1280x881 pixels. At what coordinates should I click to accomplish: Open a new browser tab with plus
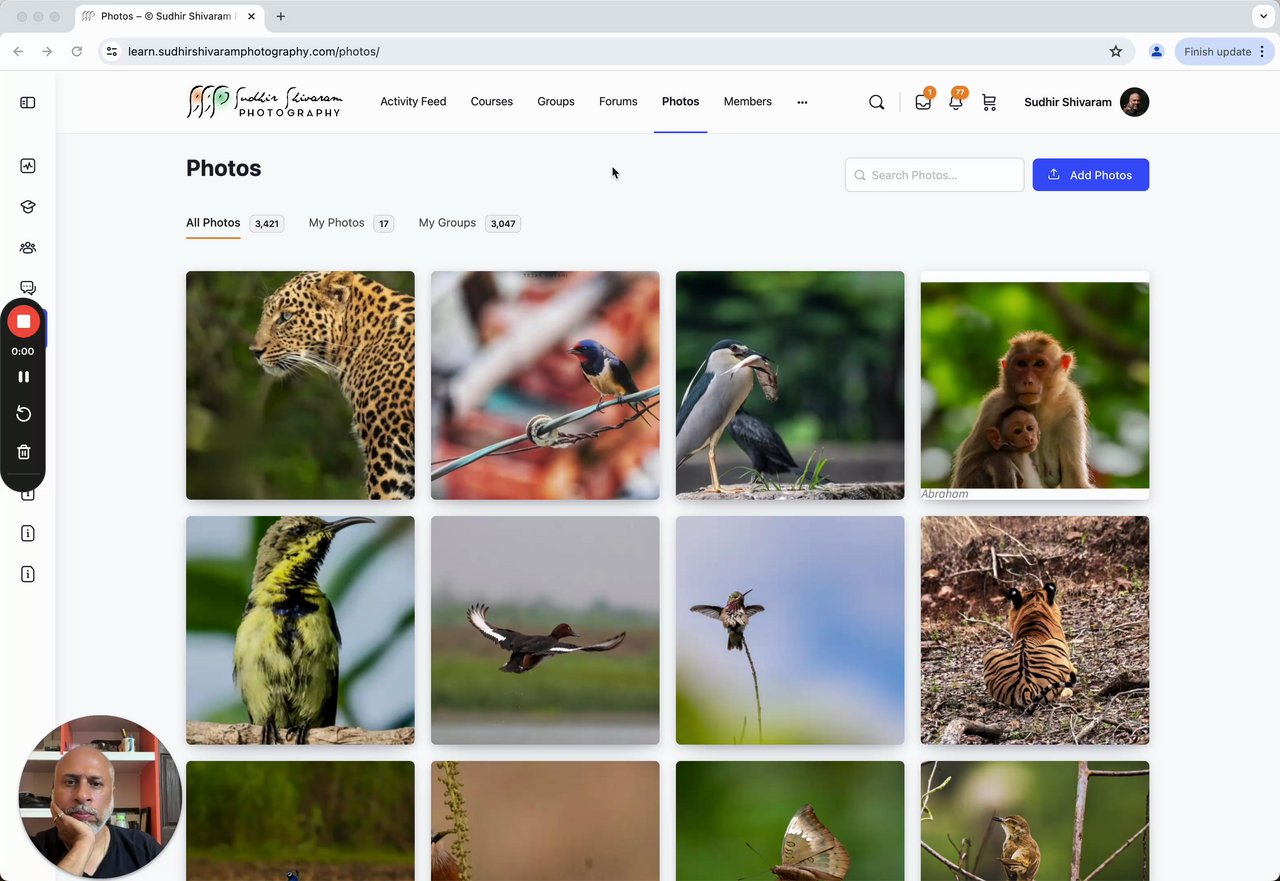(281, 16)
